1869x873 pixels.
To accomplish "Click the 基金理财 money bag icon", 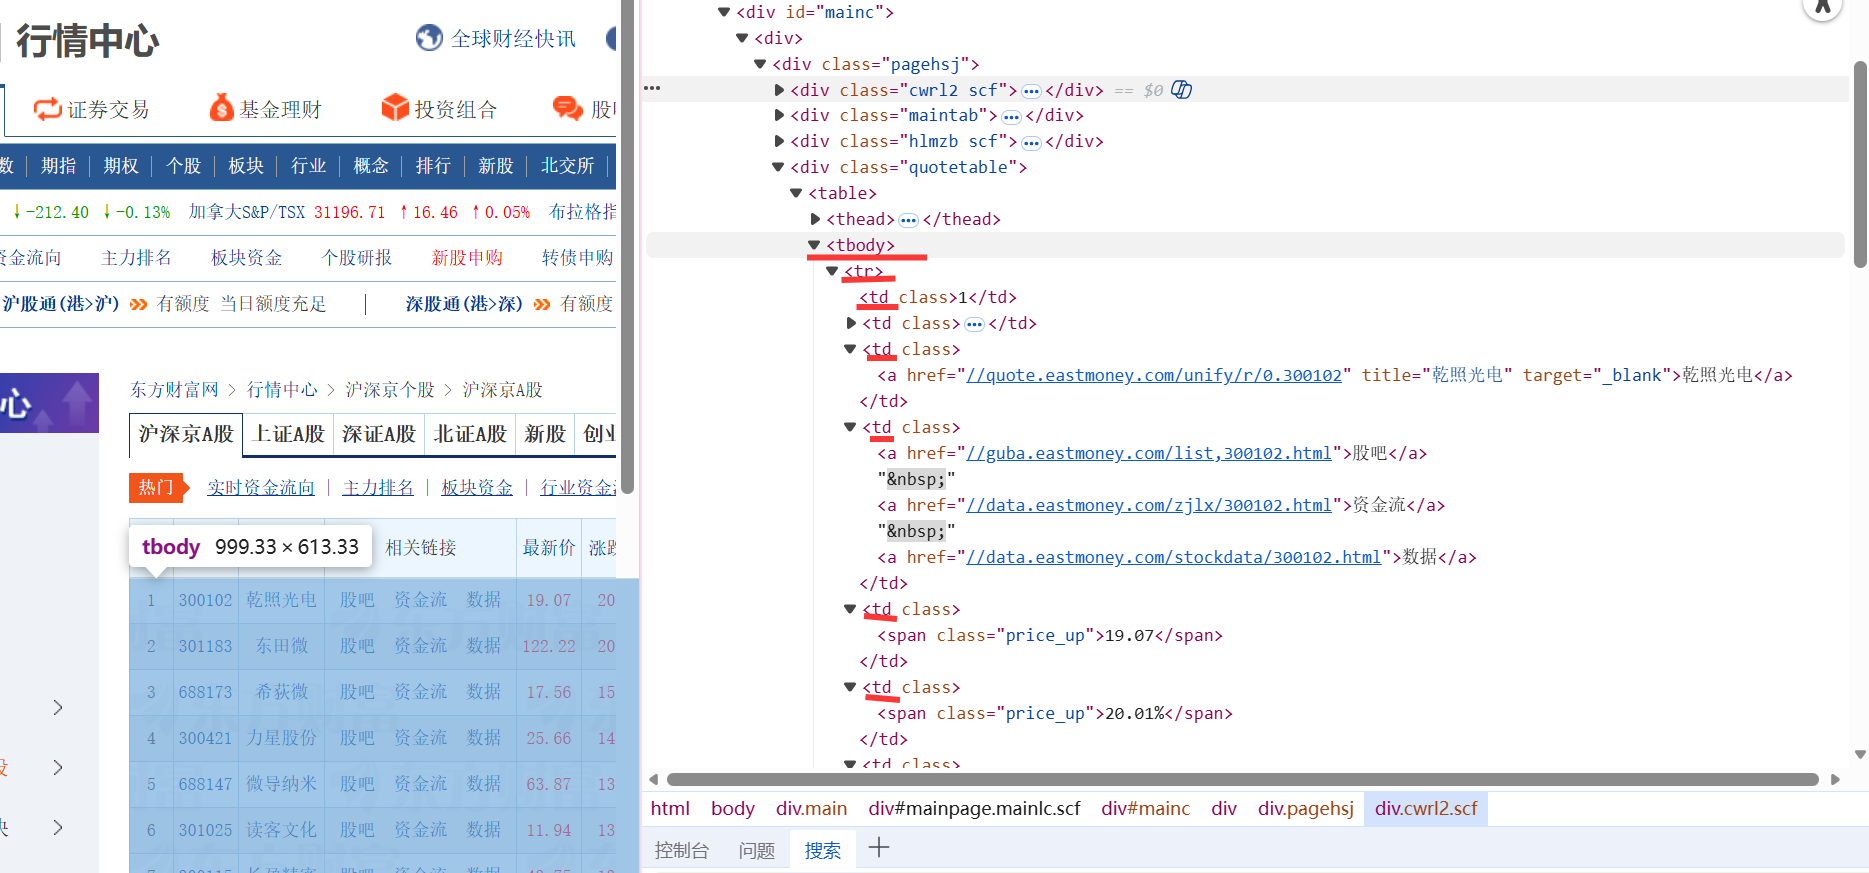I will [221, 108].
